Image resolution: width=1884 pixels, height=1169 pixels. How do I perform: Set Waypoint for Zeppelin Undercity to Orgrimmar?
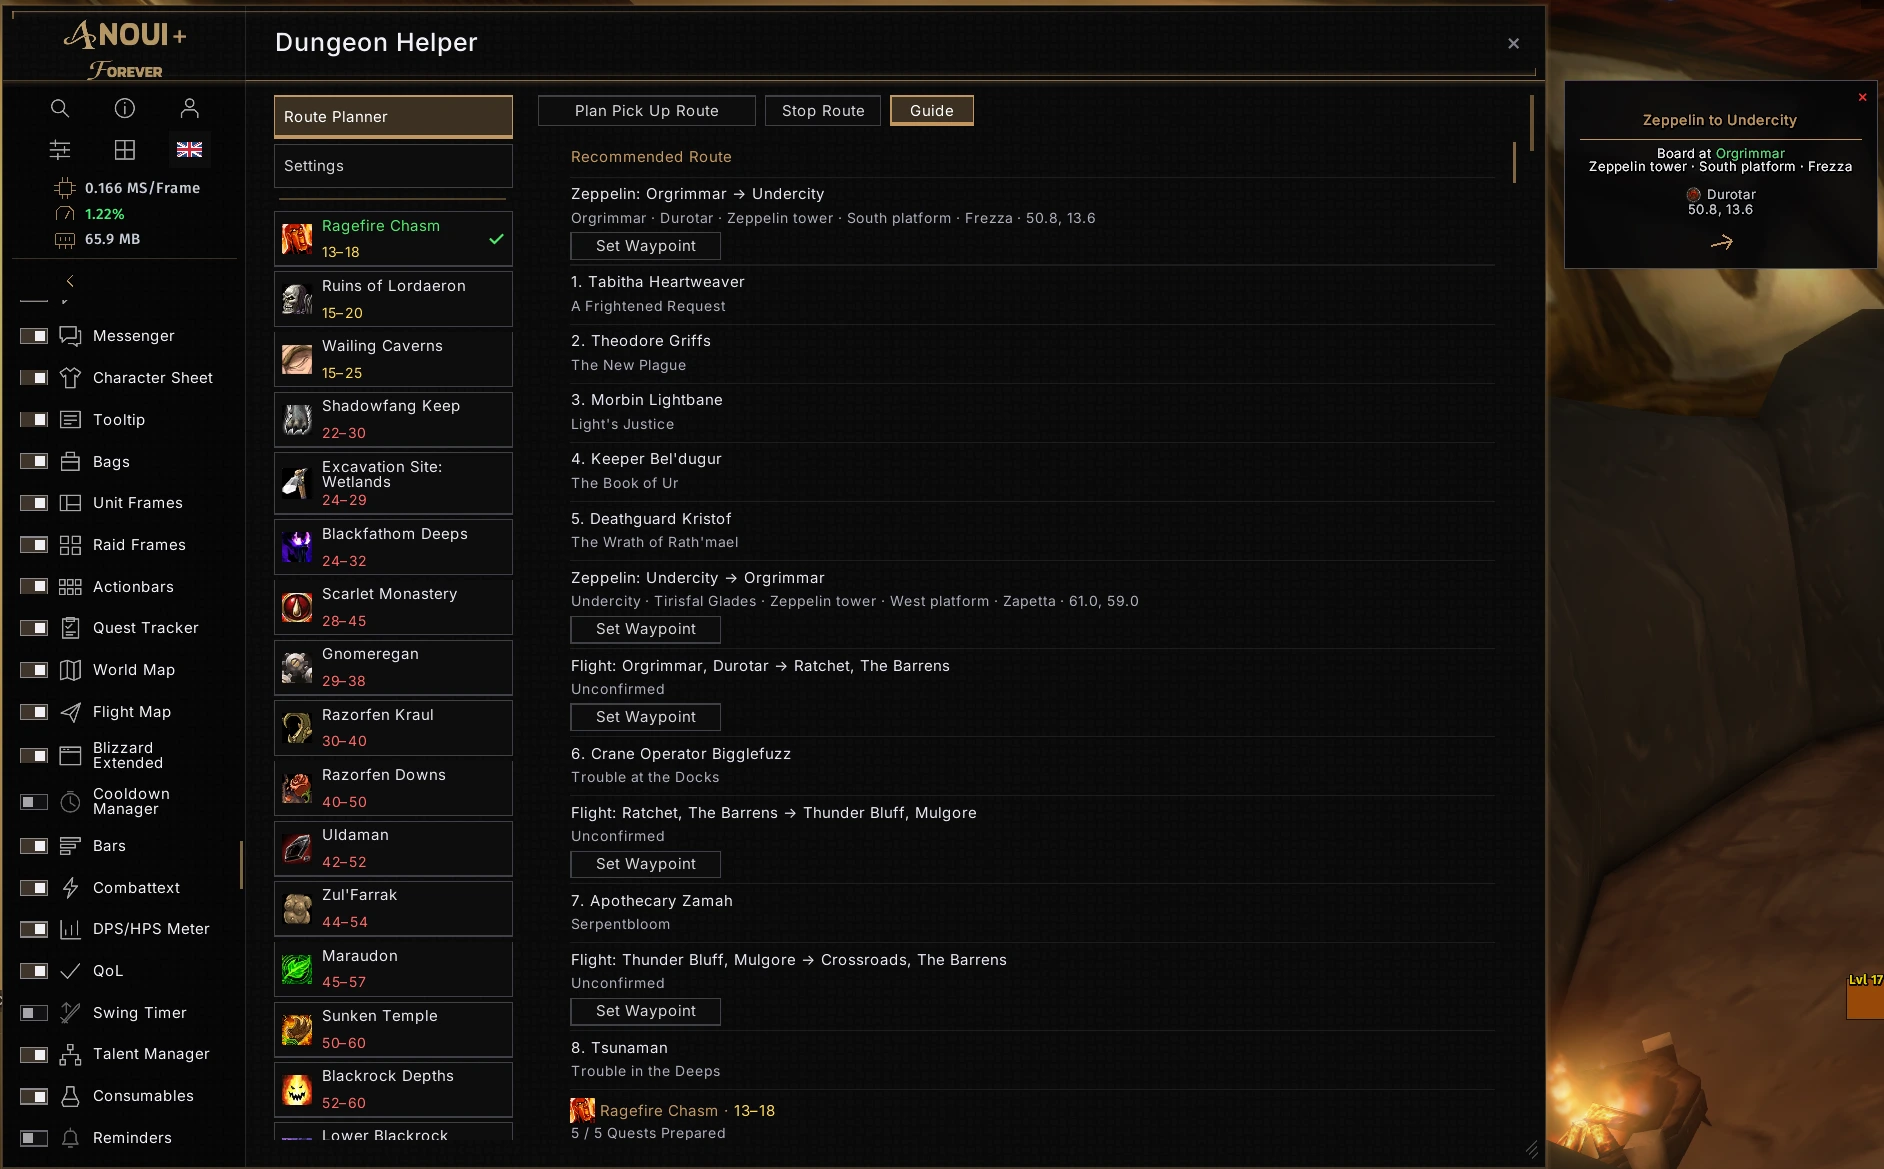pos(645,629)
